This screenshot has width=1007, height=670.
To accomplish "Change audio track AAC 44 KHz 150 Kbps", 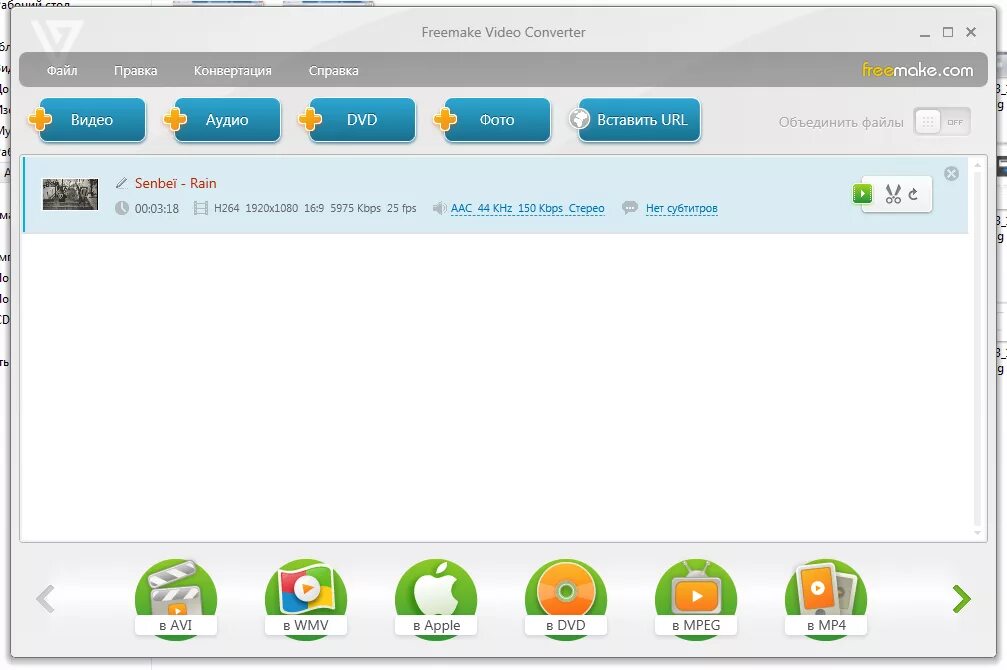I will pos(527,208).
